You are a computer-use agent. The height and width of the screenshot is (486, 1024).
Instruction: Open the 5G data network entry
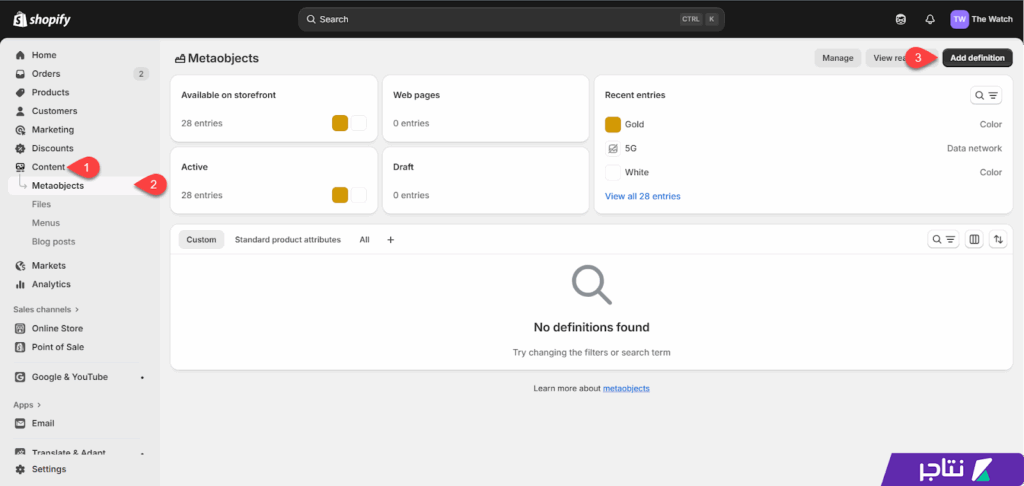pos(631,148)
